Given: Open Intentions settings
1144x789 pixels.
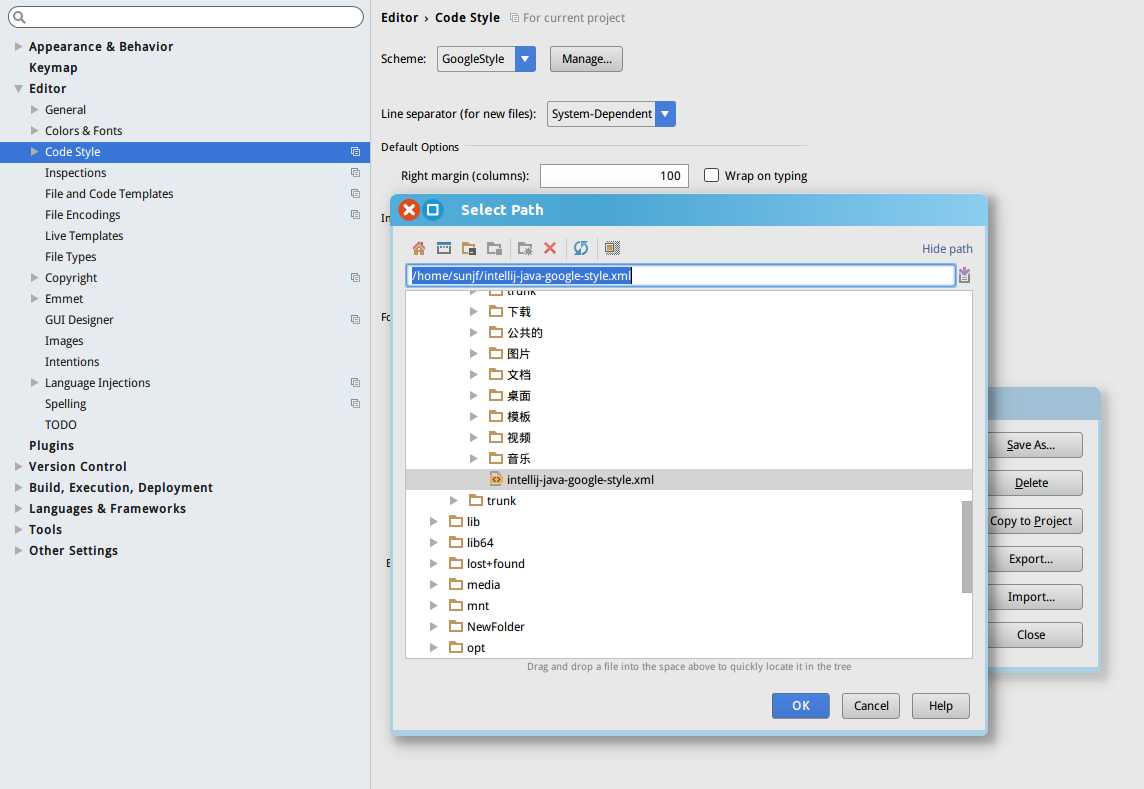Looking at the screenshot, I should (x=72, y=362).
